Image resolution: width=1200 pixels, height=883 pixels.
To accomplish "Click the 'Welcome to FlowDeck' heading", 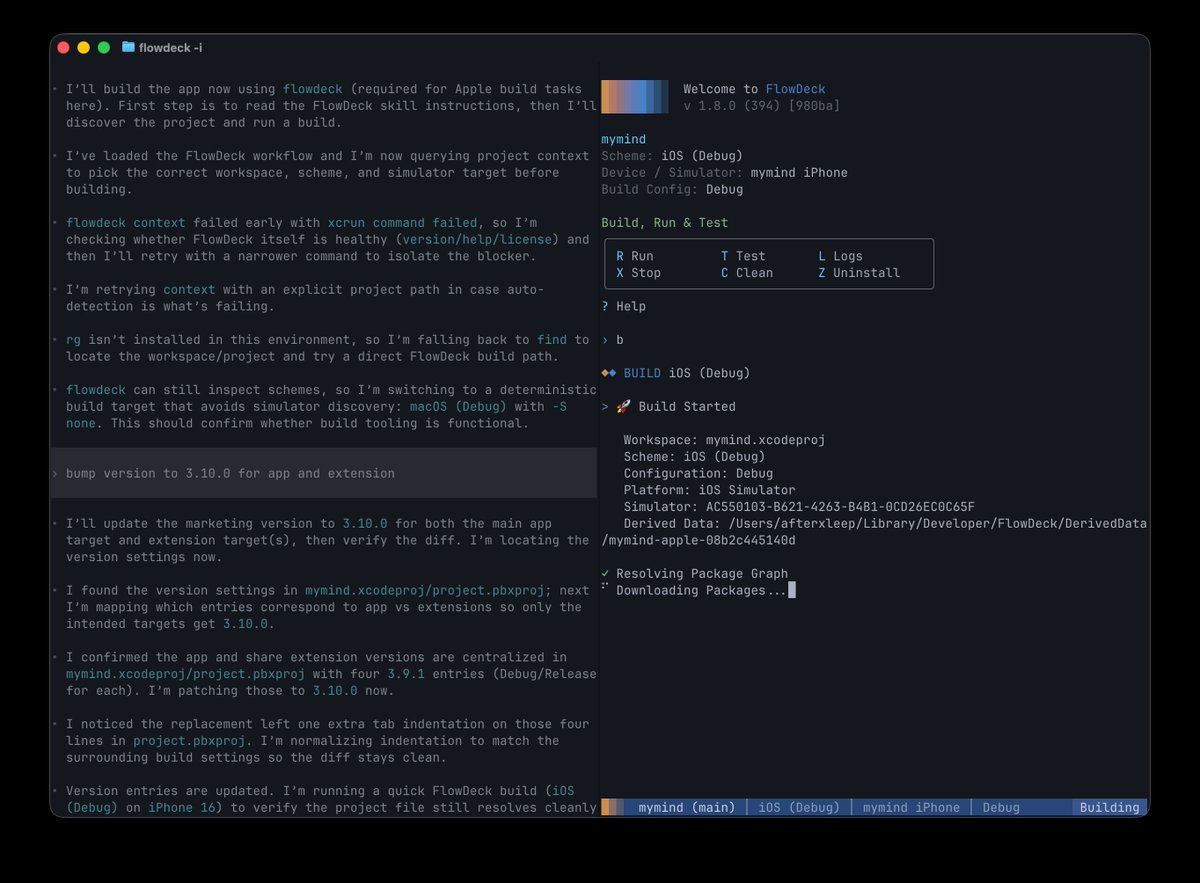I will (755, 89).
